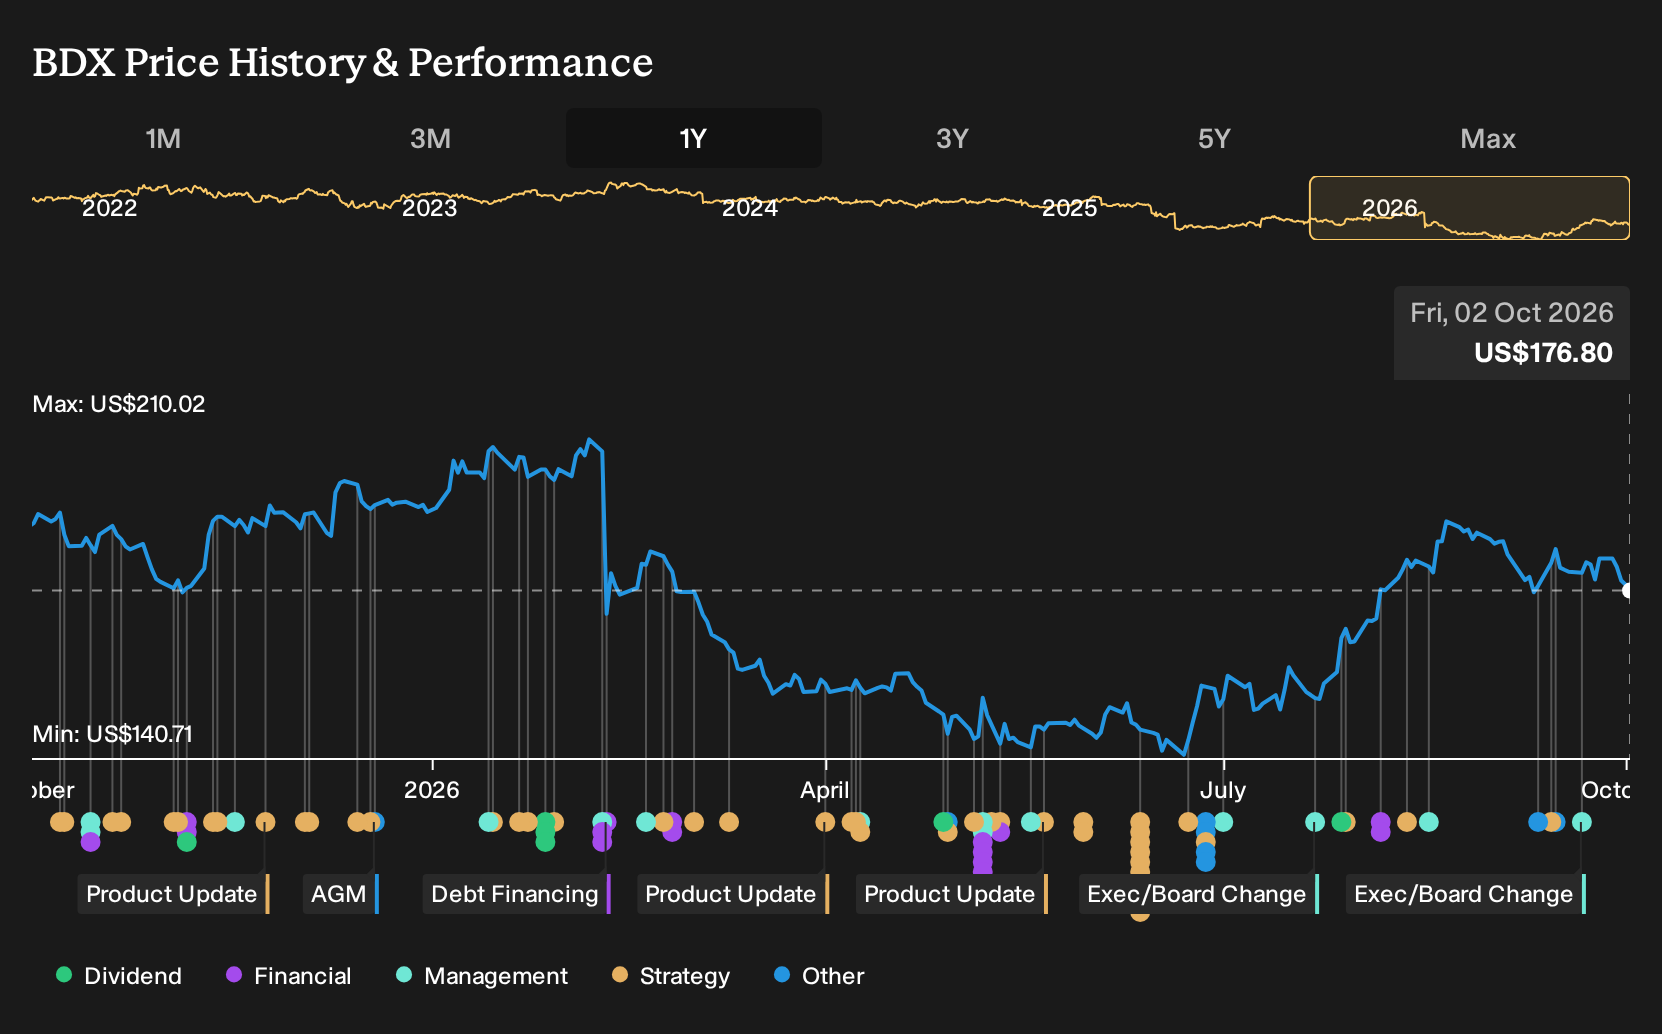Toggle the Financial legend filter
The image size is (1662, 1034).
(289, 975)
